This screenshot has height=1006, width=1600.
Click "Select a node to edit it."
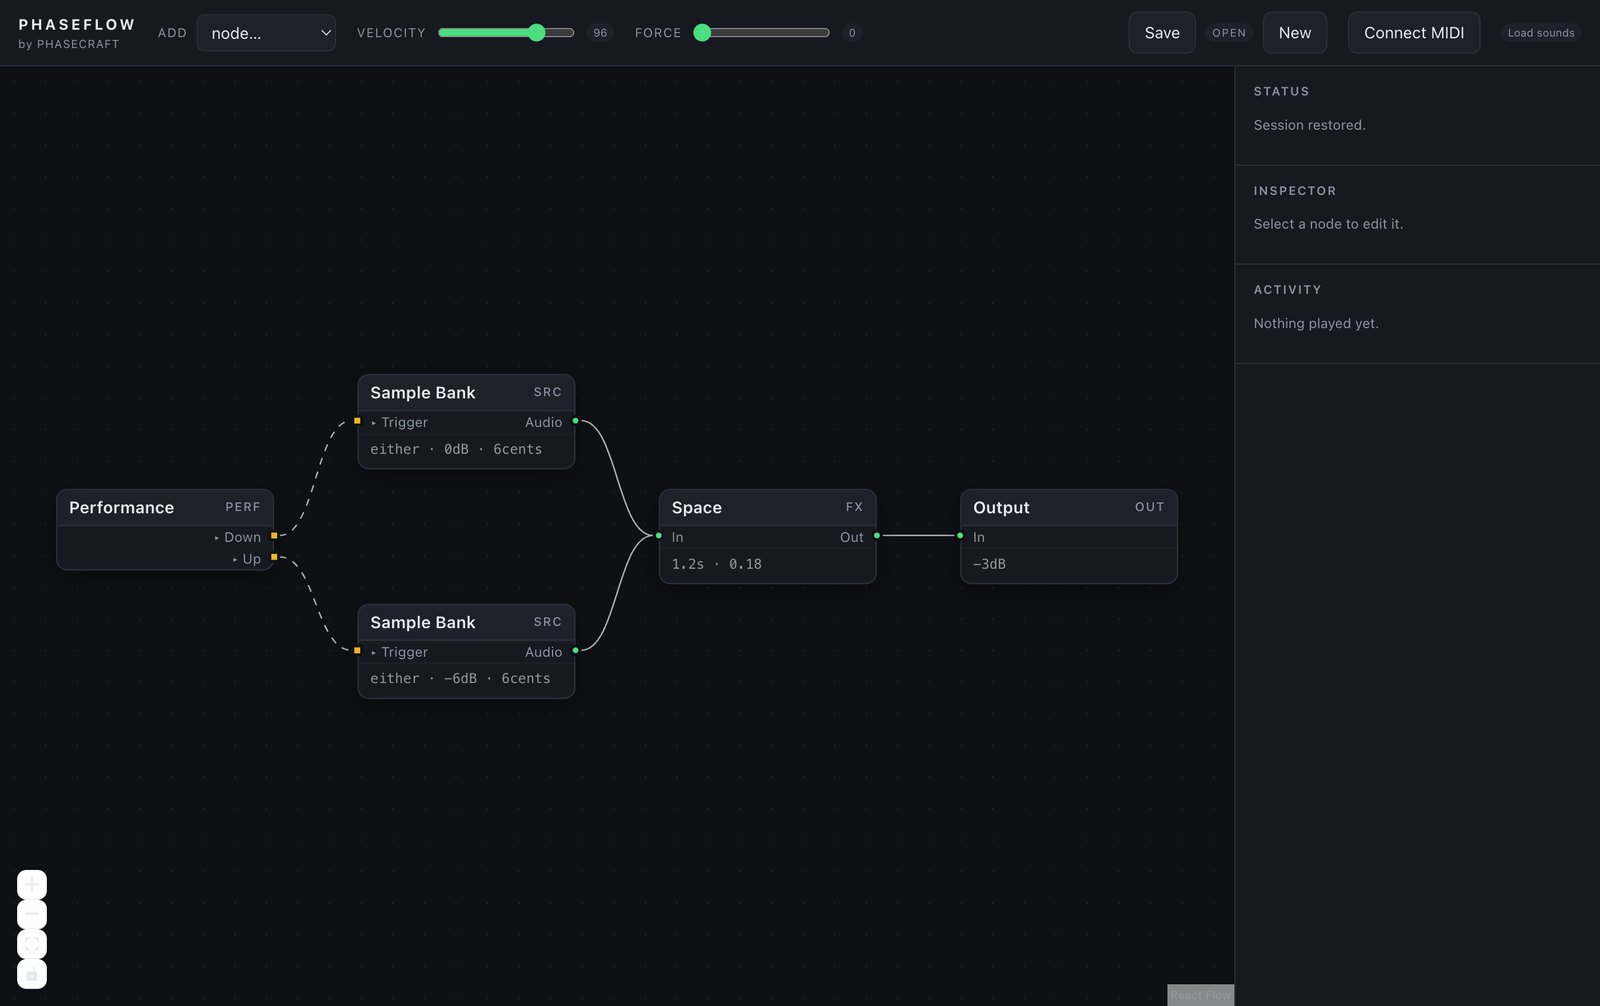(x=1328, y=224)
